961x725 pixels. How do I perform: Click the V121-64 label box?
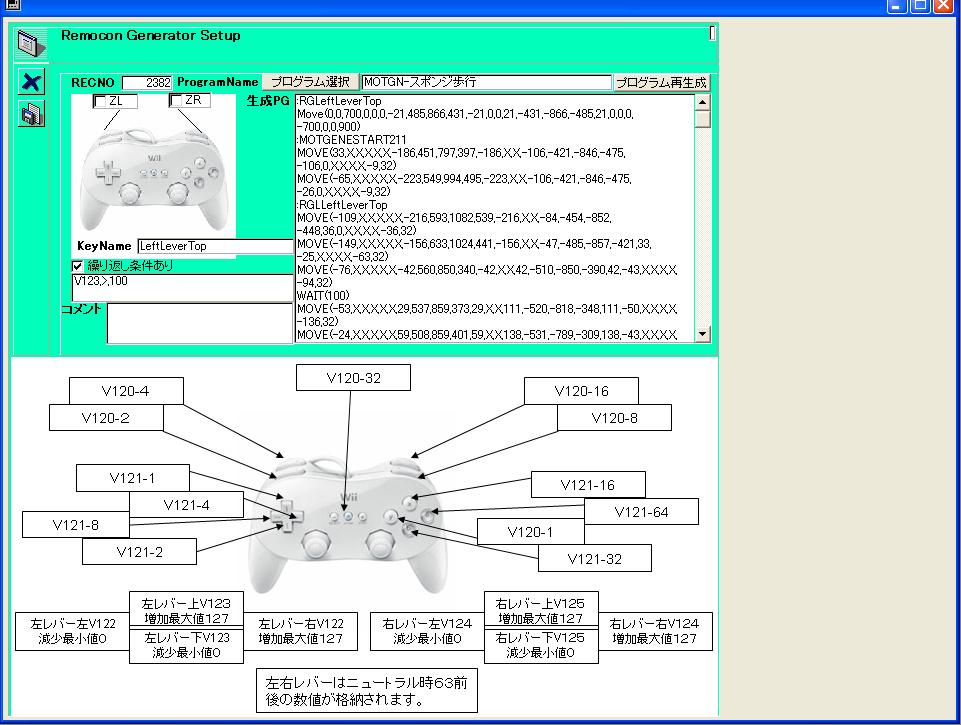click(641, 512)
